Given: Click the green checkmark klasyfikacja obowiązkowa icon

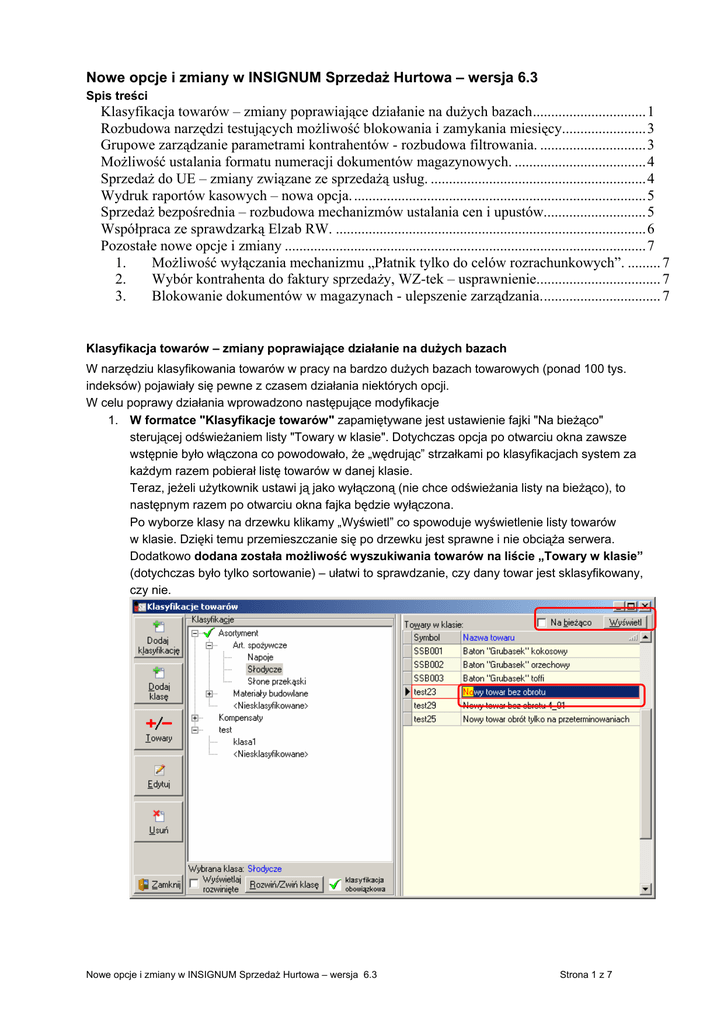Looking at the screenshot, I should 334,885.
